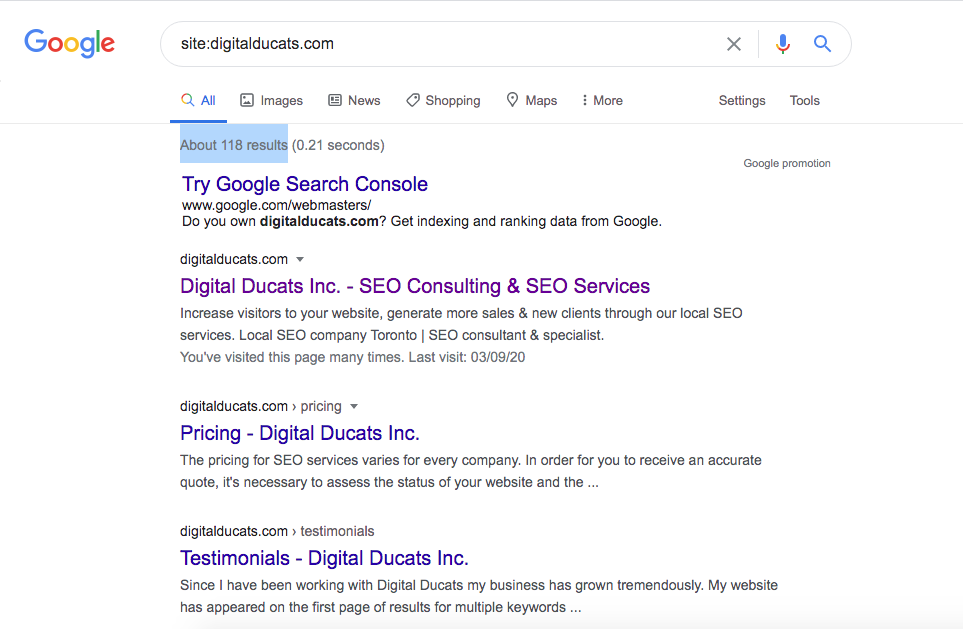Submit search using the magnifier icon

(x=822, y=44)
